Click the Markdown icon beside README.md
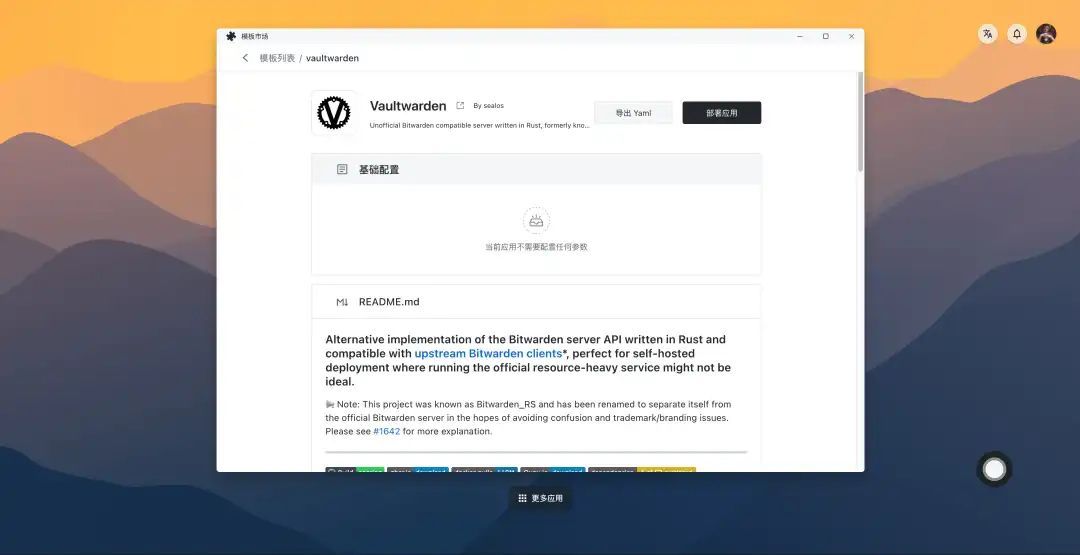This screenshot has height=555, width=1080. point(342,302)
